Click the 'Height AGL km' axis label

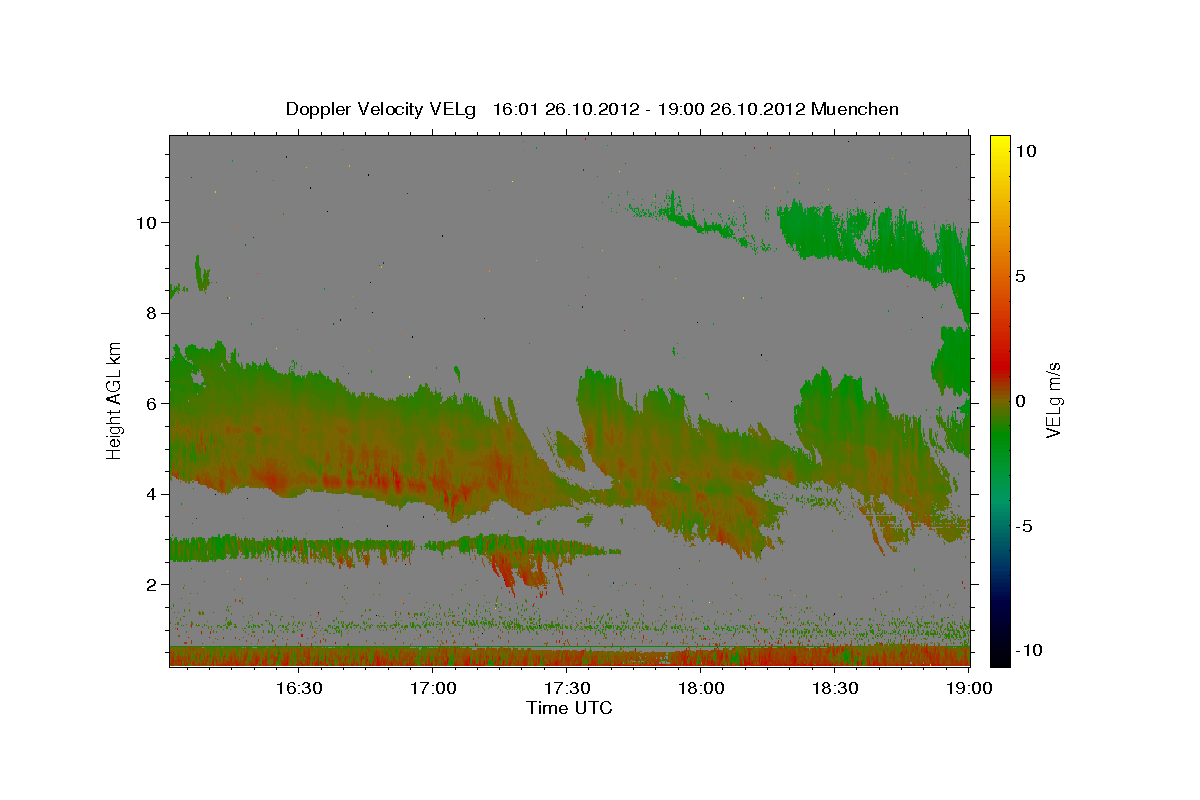click(x=115, y=400)
